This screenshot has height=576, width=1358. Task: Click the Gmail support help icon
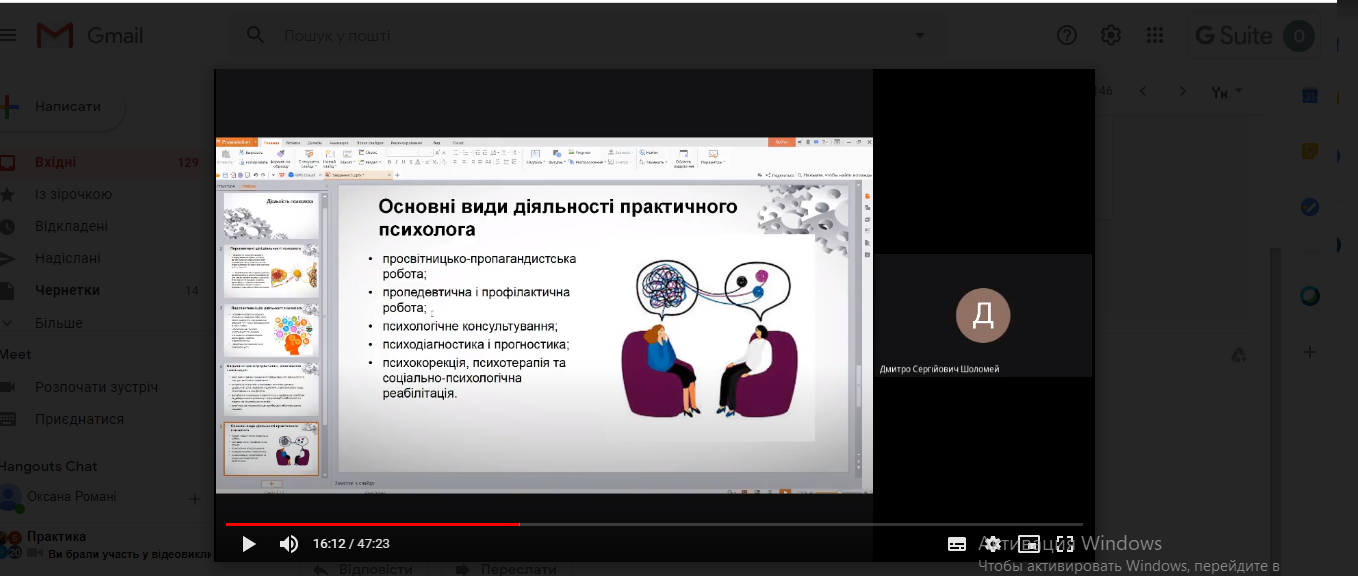[1067, 36]
